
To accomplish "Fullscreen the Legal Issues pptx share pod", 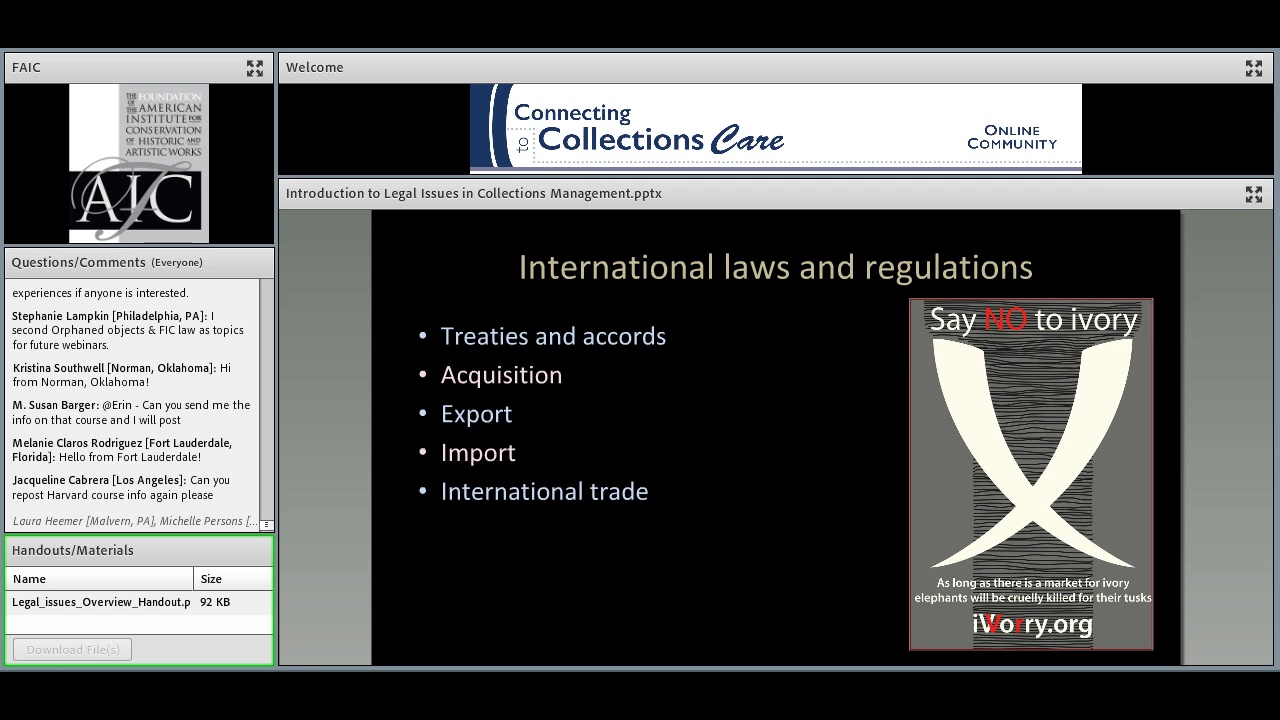I will [x=1253, y=194].
